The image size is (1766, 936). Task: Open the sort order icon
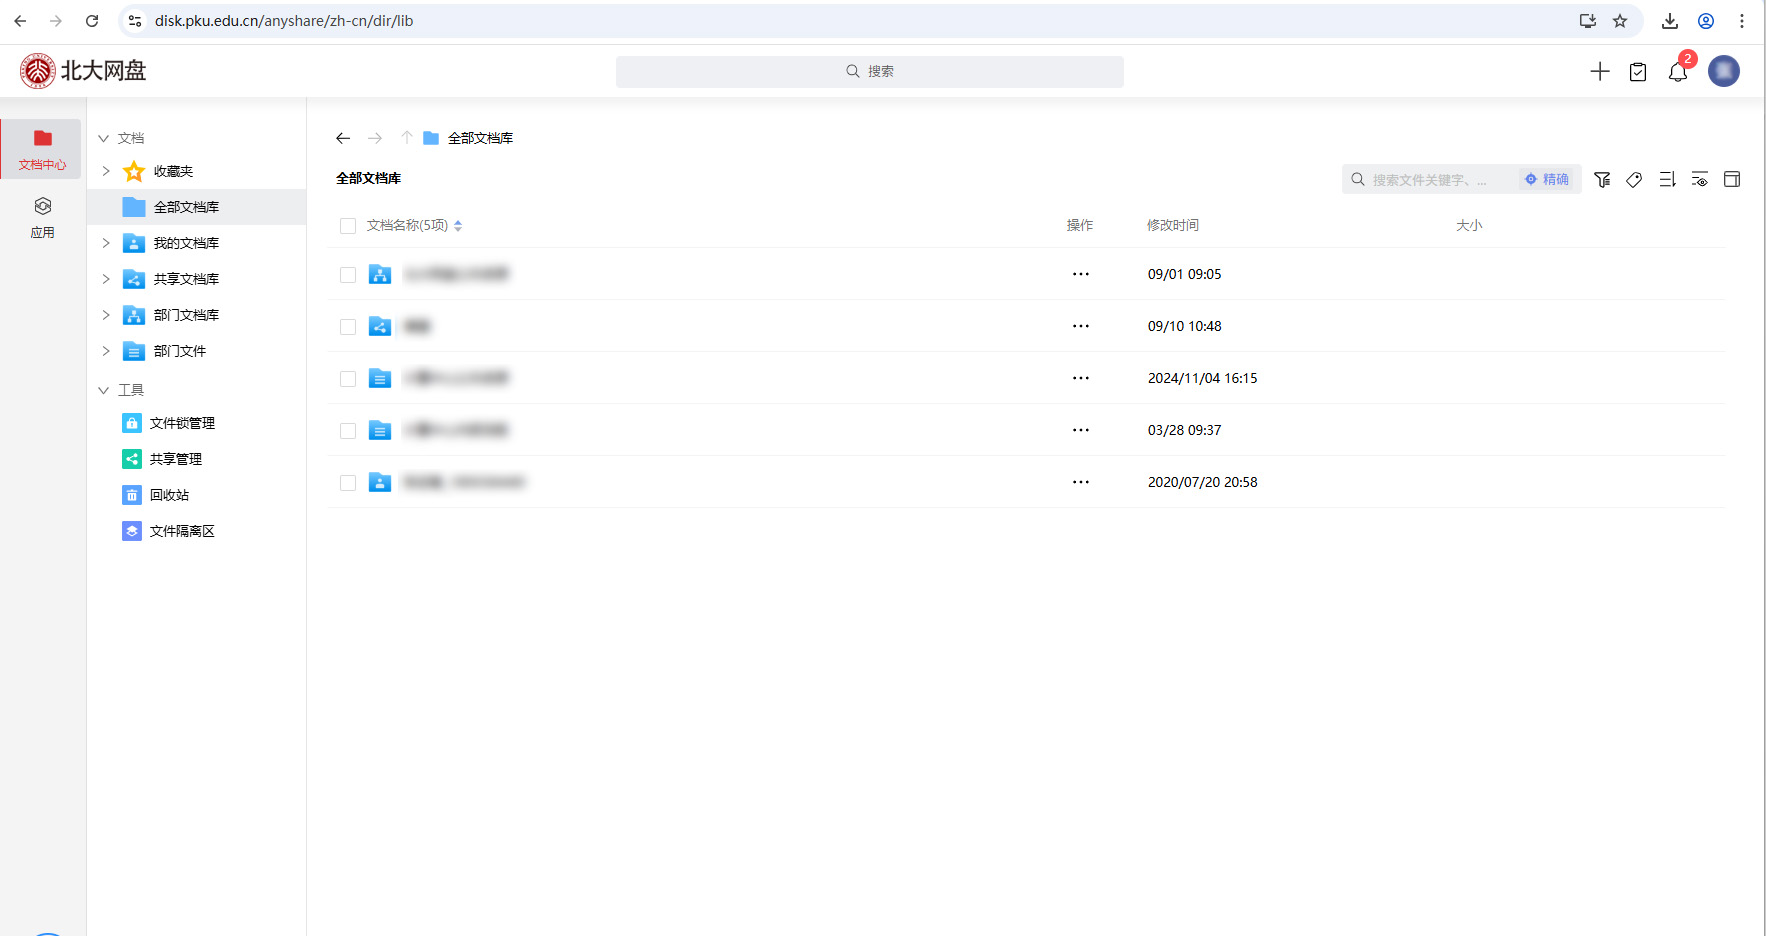pos(1667,180)
